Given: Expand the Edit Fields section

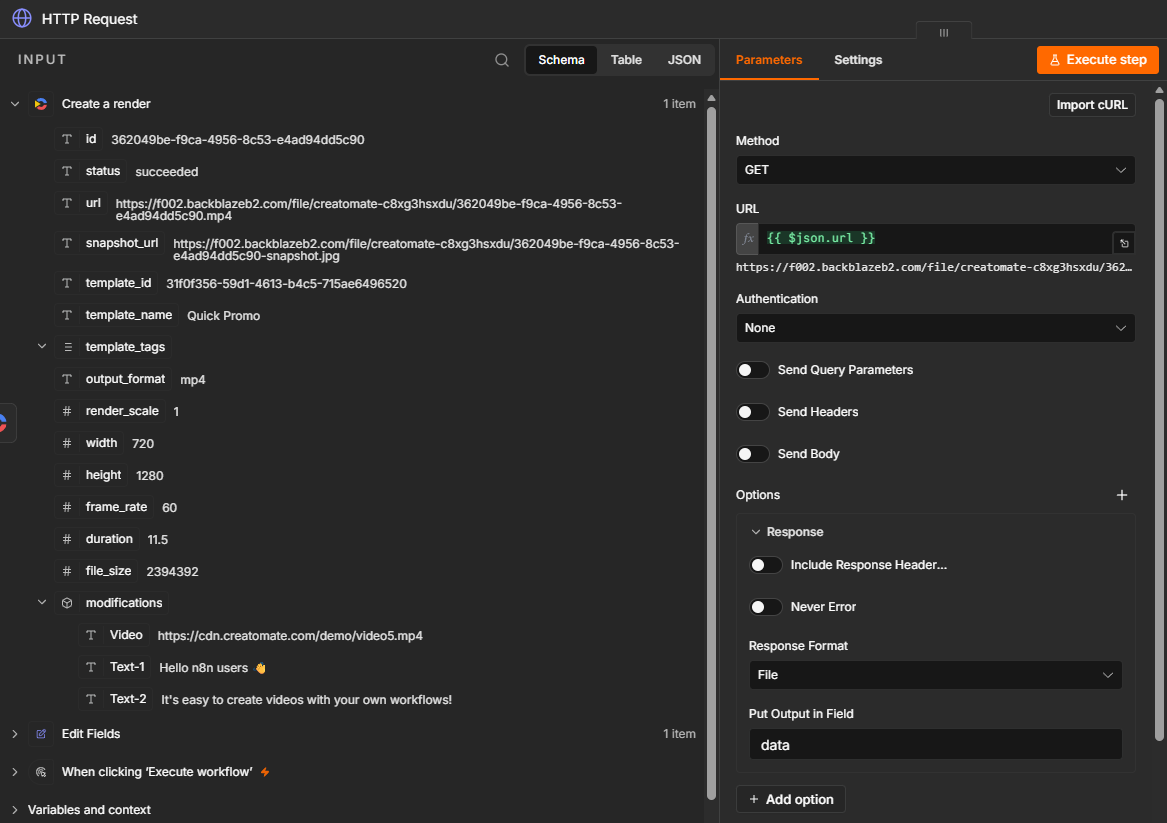Looking at the screenshot, I should 15,734.
